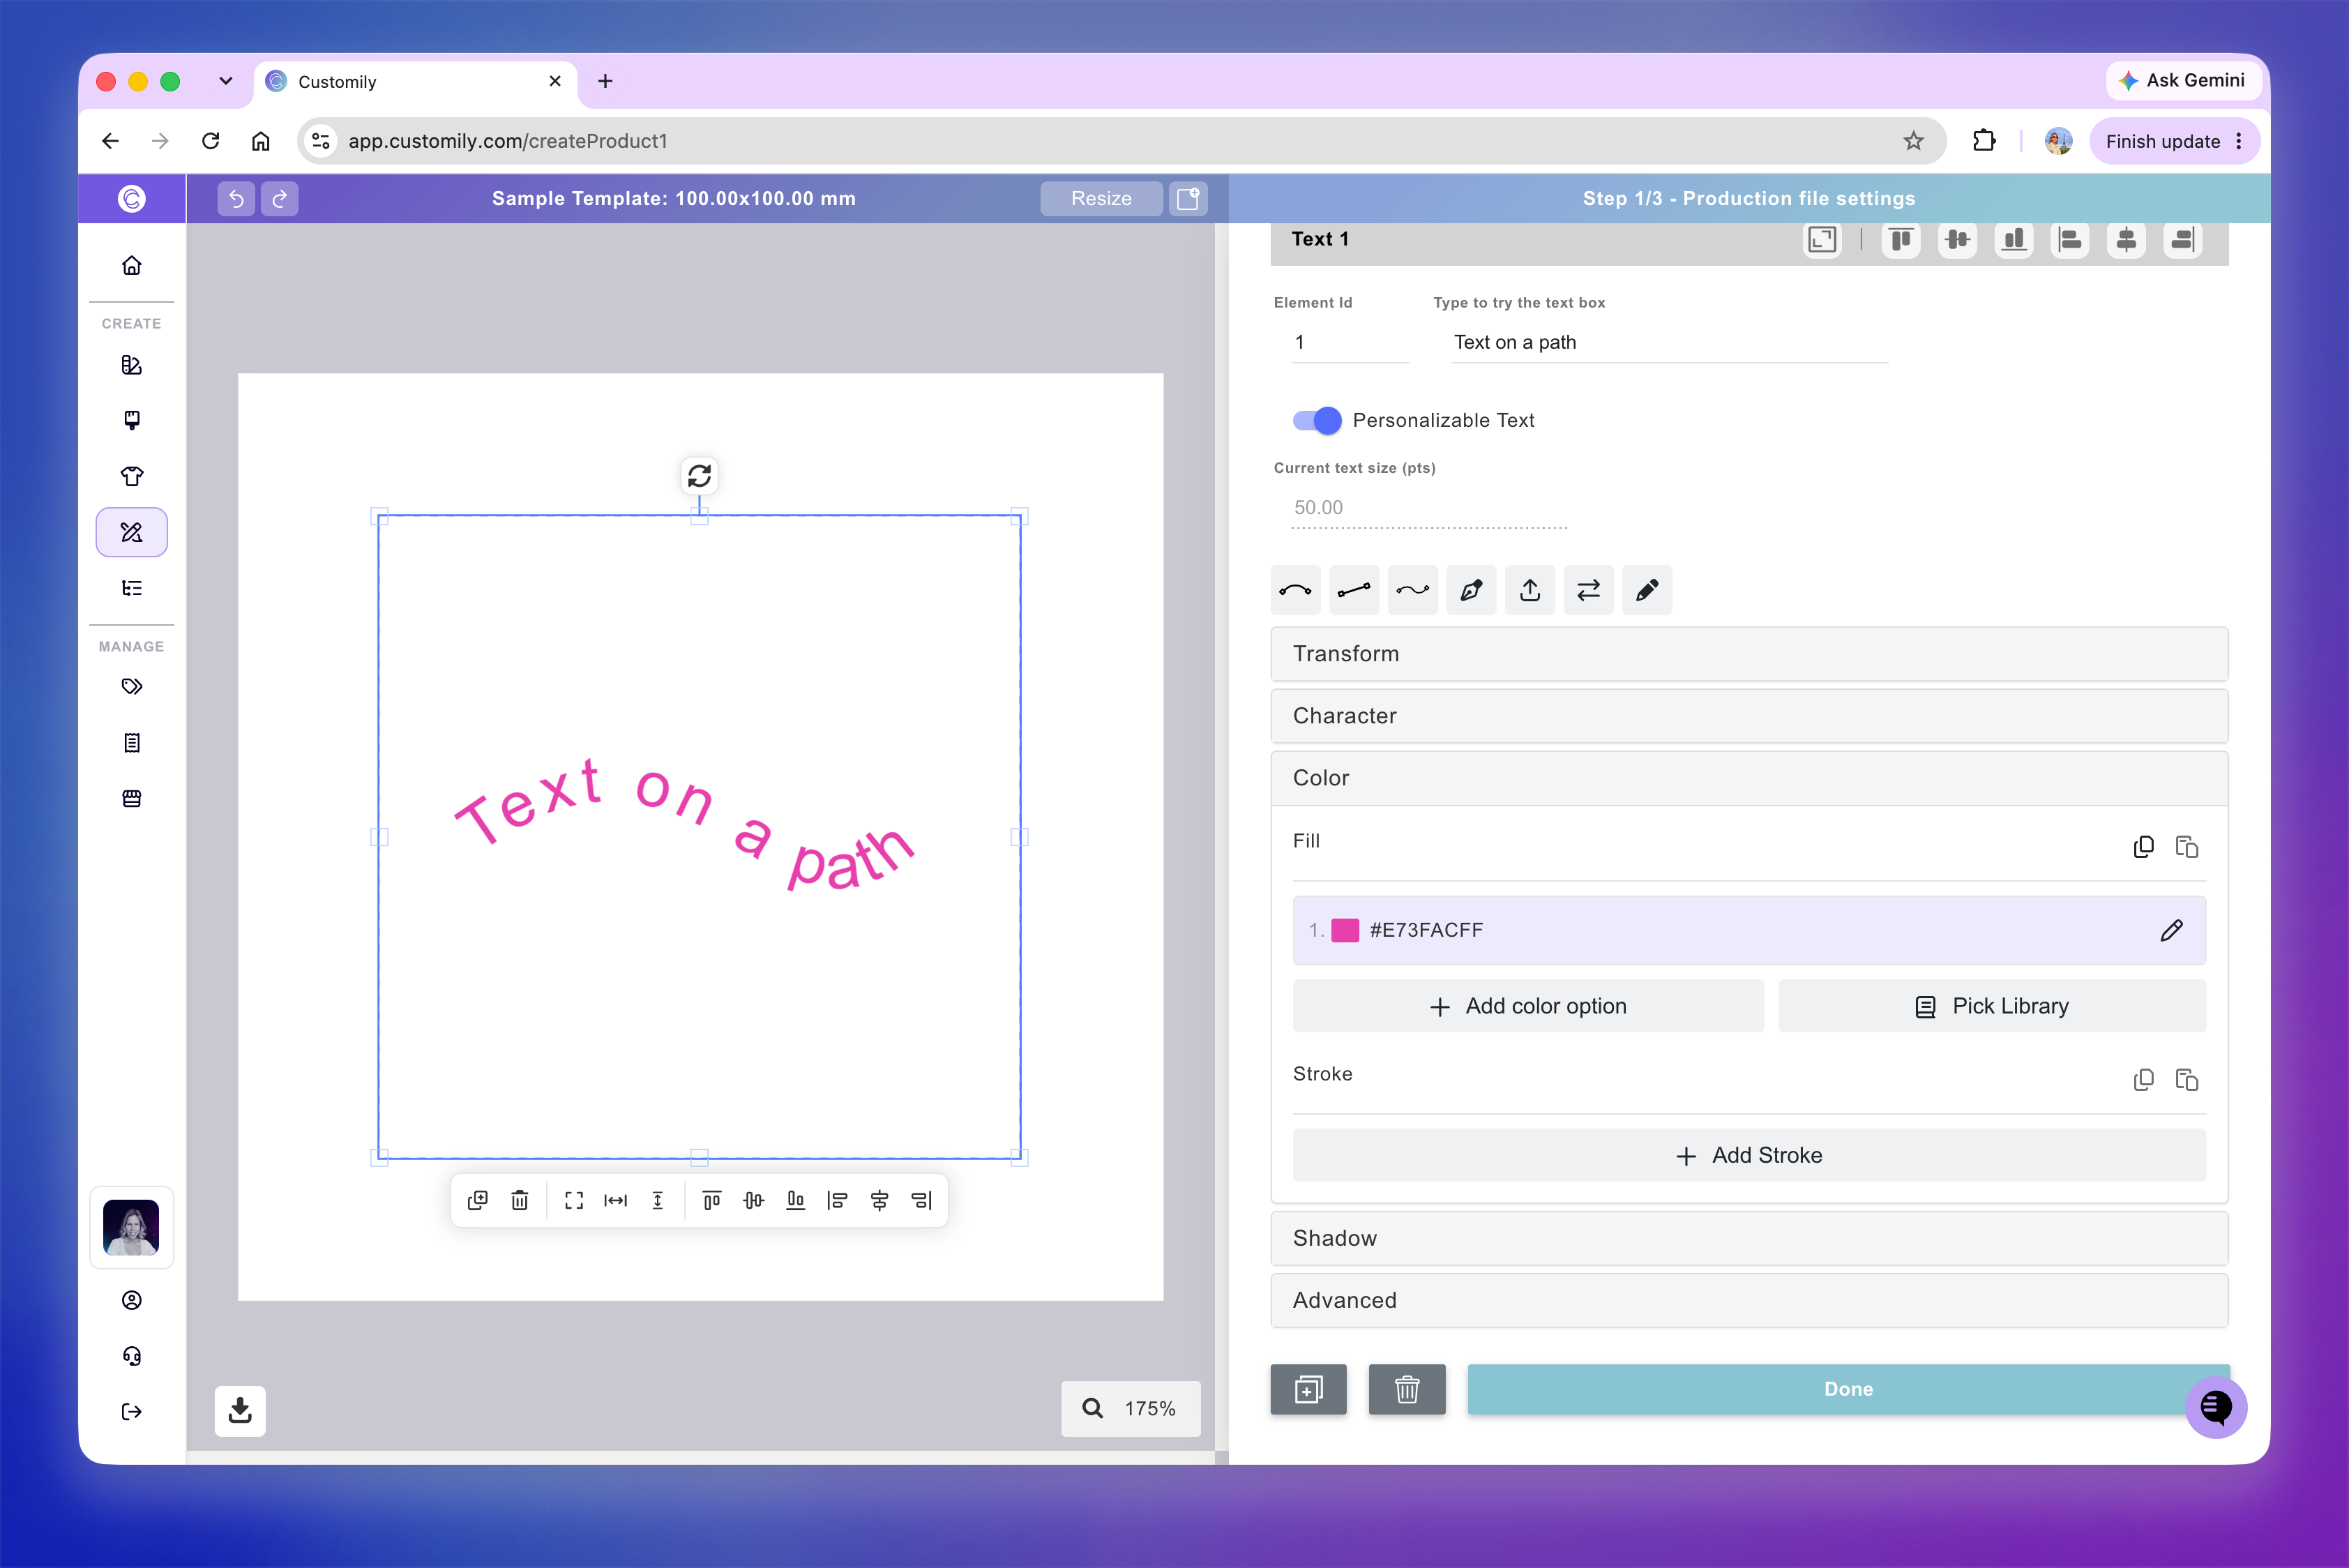Click the tags icon under MANAGE
The image size is (2349, 1568).
click(132, 686)
